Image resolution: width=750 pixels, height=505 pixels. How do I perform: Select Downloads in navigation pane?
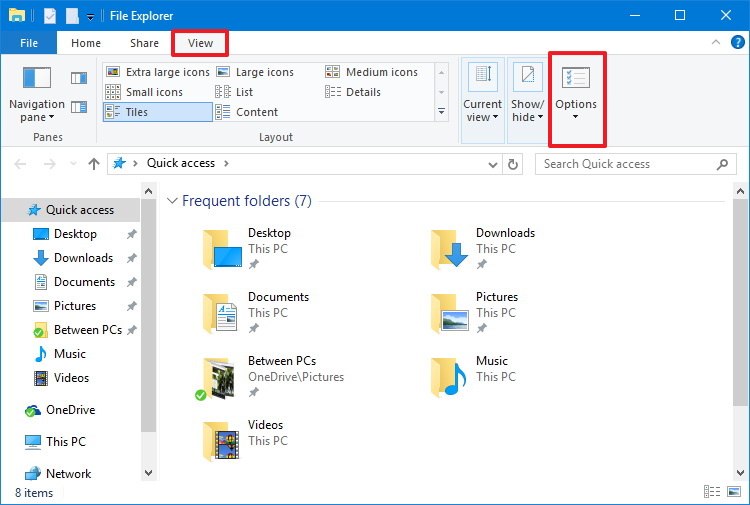[83, 258]
